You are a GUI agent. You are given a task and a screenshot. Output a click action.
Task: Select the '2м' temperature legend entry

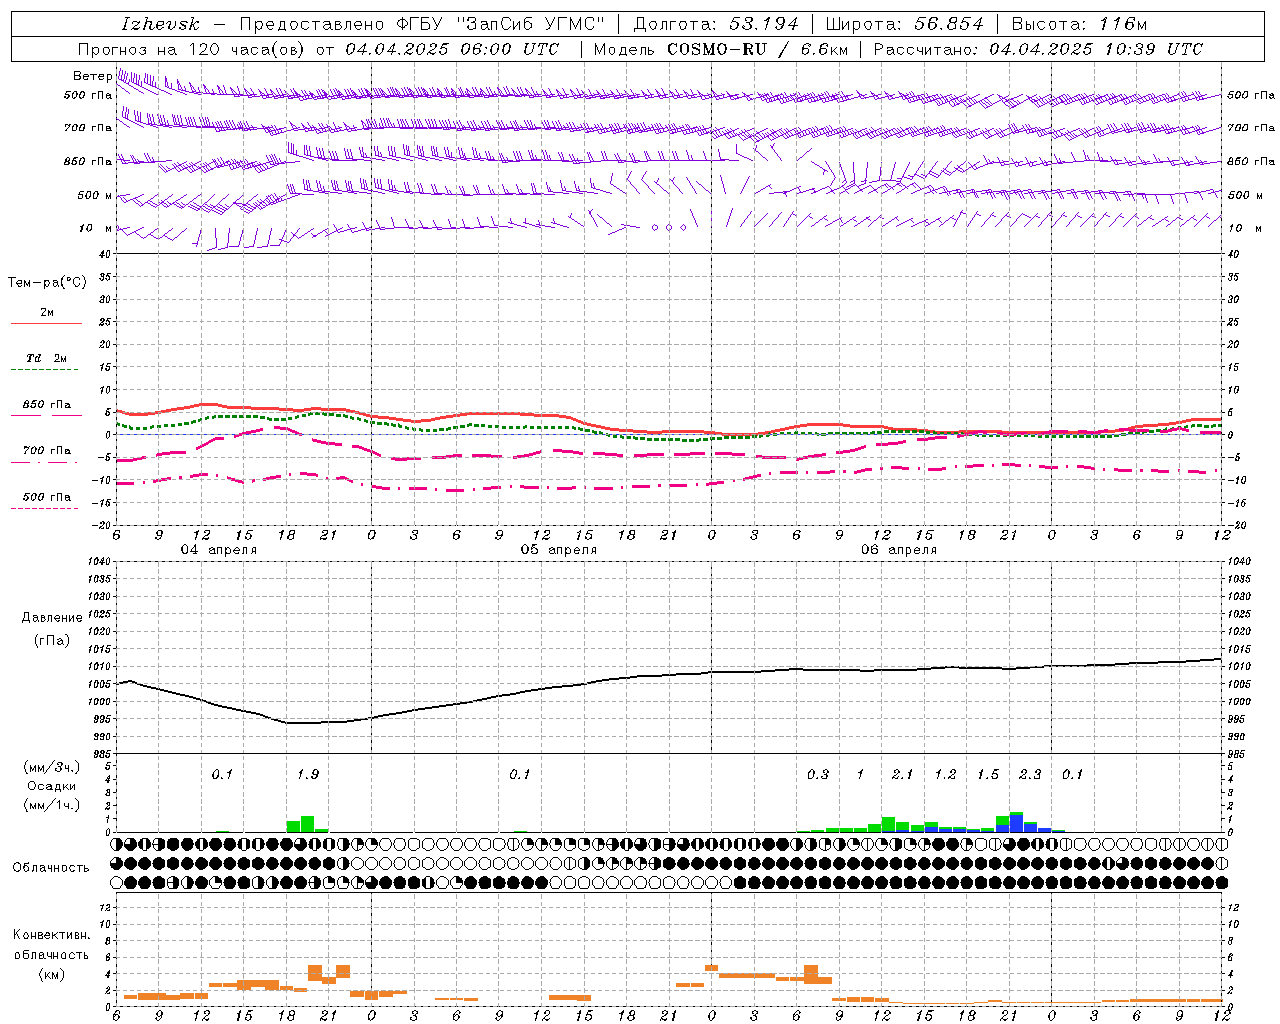coord(47,312)
